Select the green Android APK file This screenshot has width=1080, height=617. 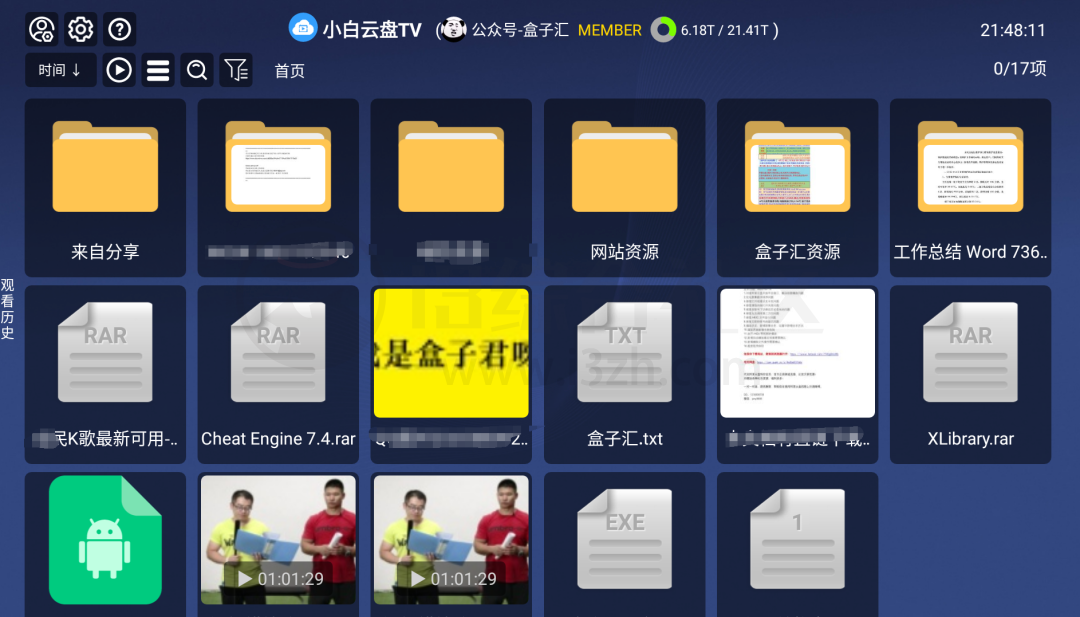[105, 540]
